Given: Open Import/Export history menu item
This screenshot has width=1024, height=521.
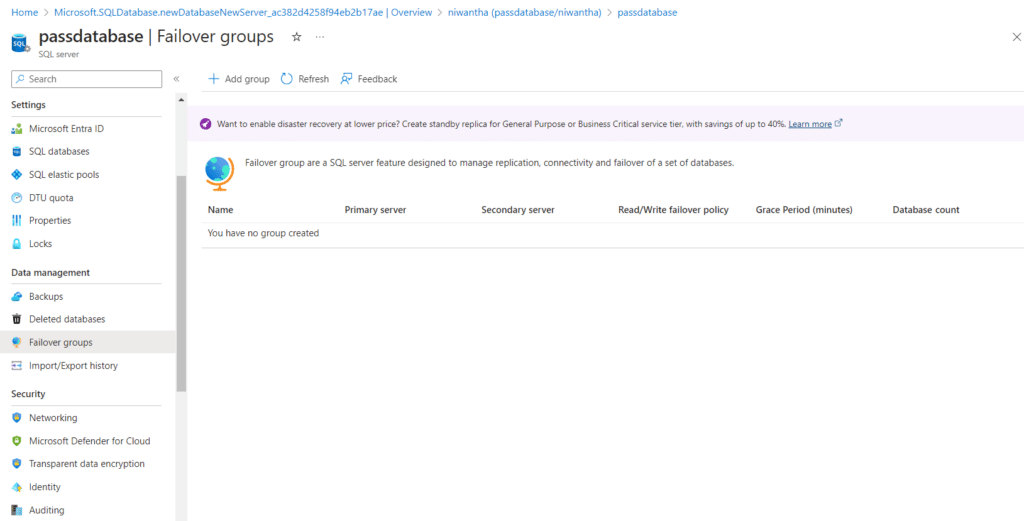Looking at the screenshot, I should (x=73, y=366).
